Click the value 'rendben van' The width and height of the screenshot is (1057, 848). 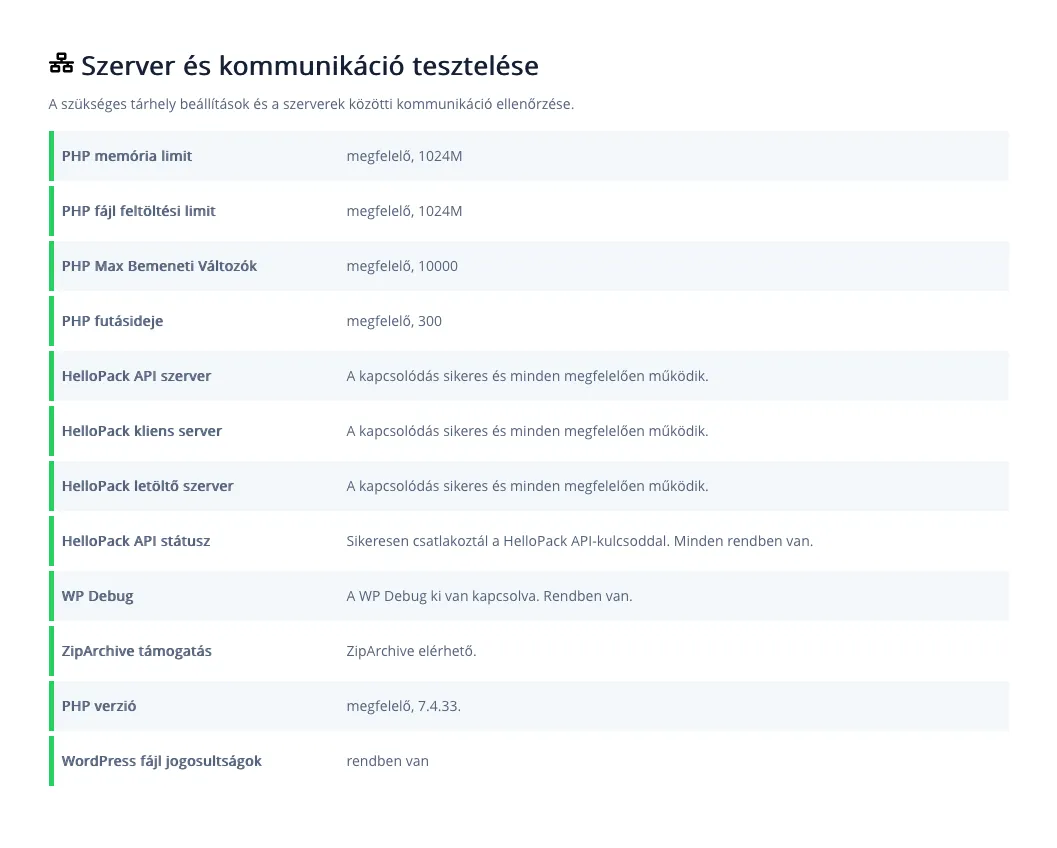[x=388, y=761]
